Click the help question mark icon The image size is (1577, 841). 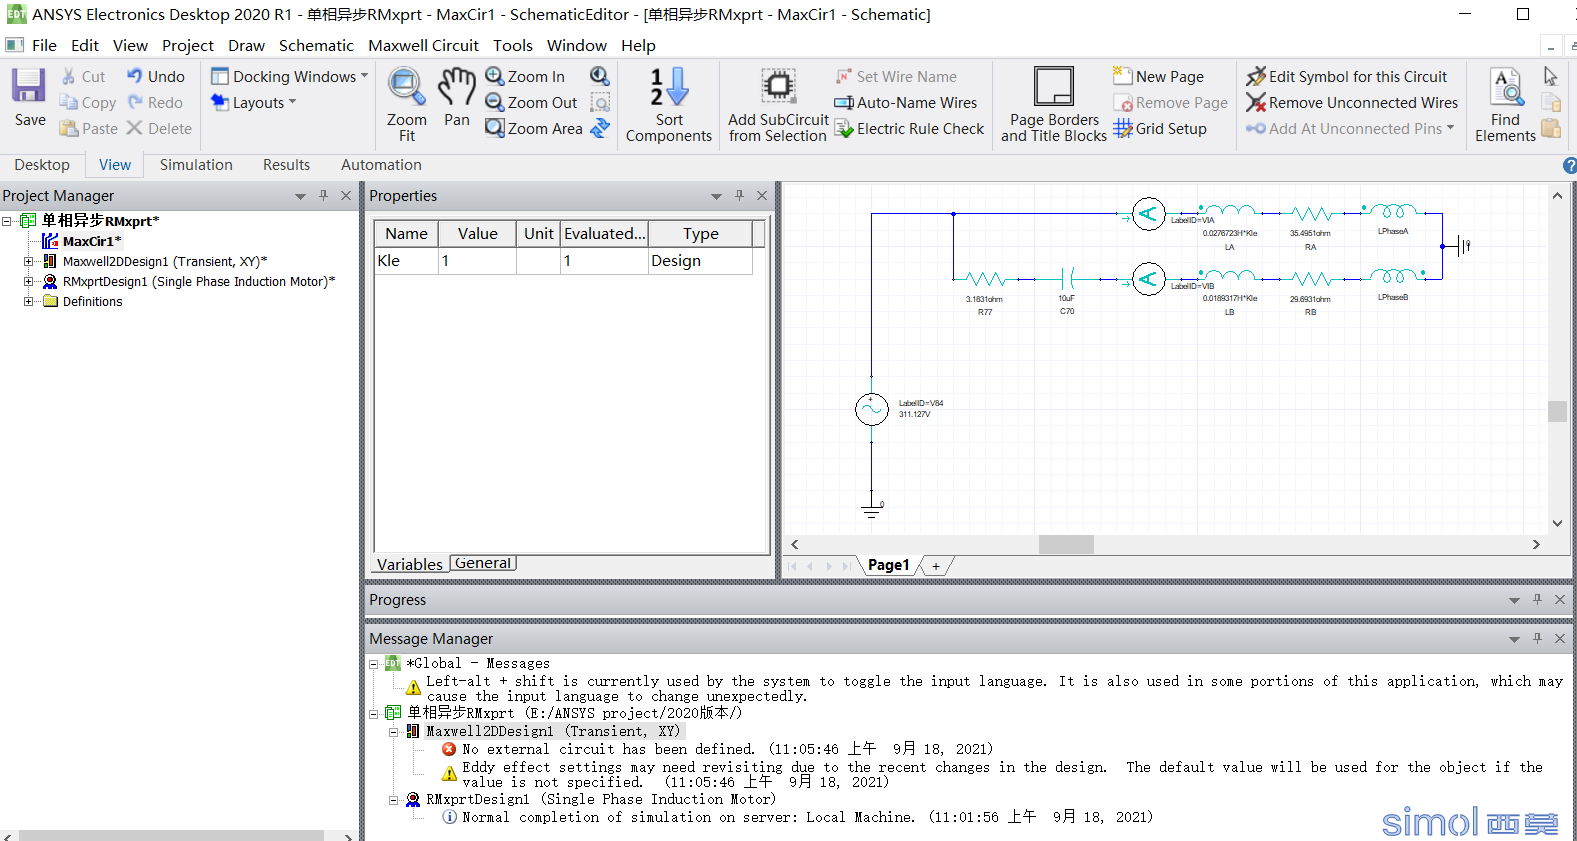click(x=1570, y=166)
